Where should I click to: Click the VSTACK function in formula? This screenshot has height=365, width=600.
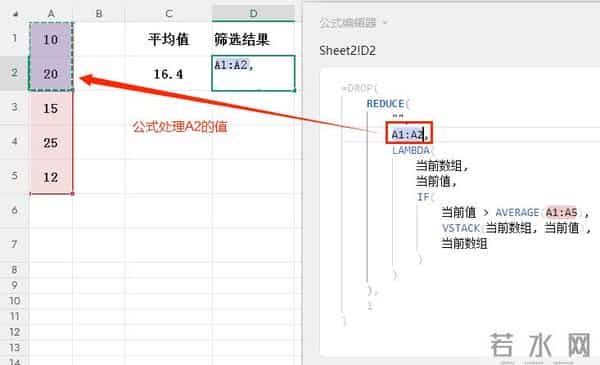click(x=461, y=228)
